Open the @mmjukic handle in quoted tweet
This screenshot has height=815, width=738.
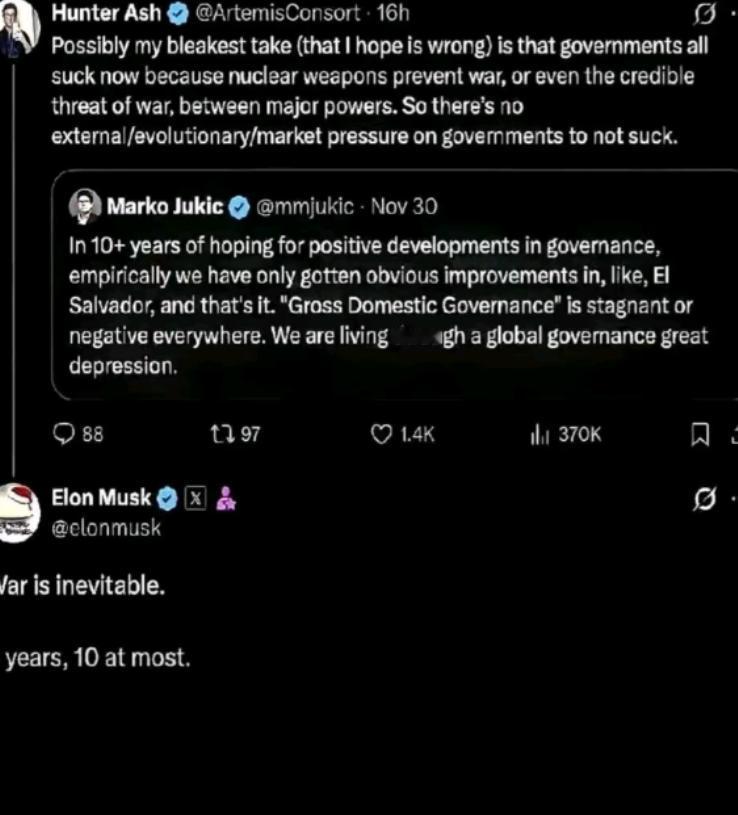coord(305,207)
